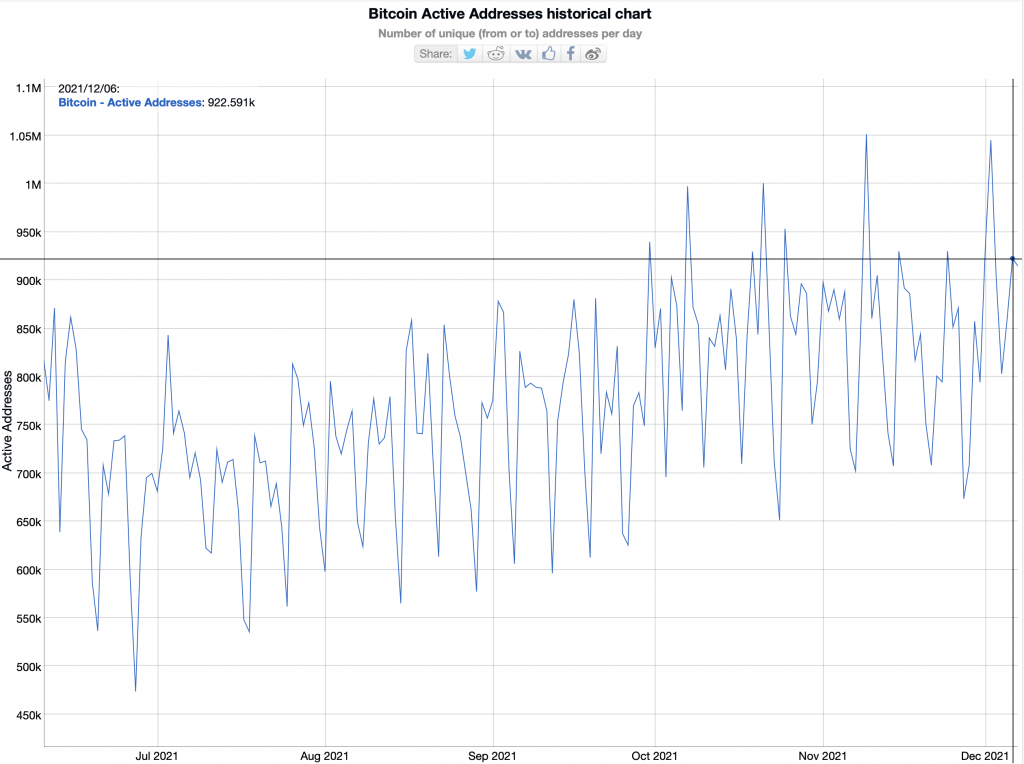Image resolution: width=1024 pixels, height=764 pixels.
Task: Click the '1.05M' y-axis label
Action: pyautogui.click(x=25, y=136)
